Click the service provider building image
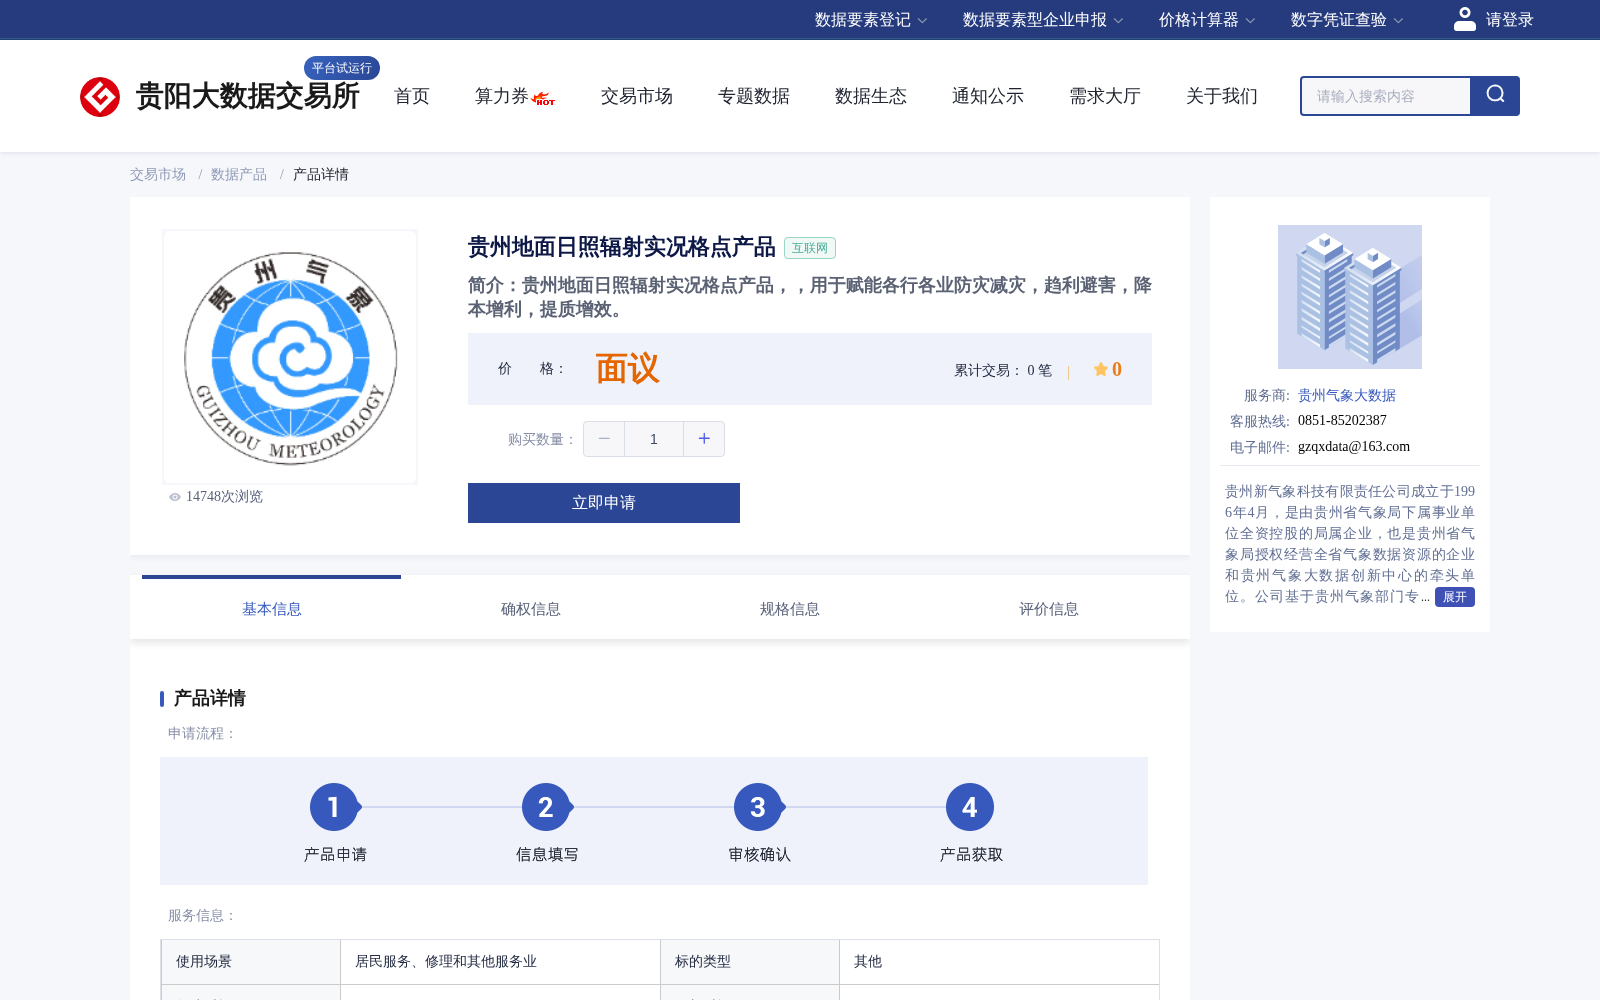 [1350, 297]
